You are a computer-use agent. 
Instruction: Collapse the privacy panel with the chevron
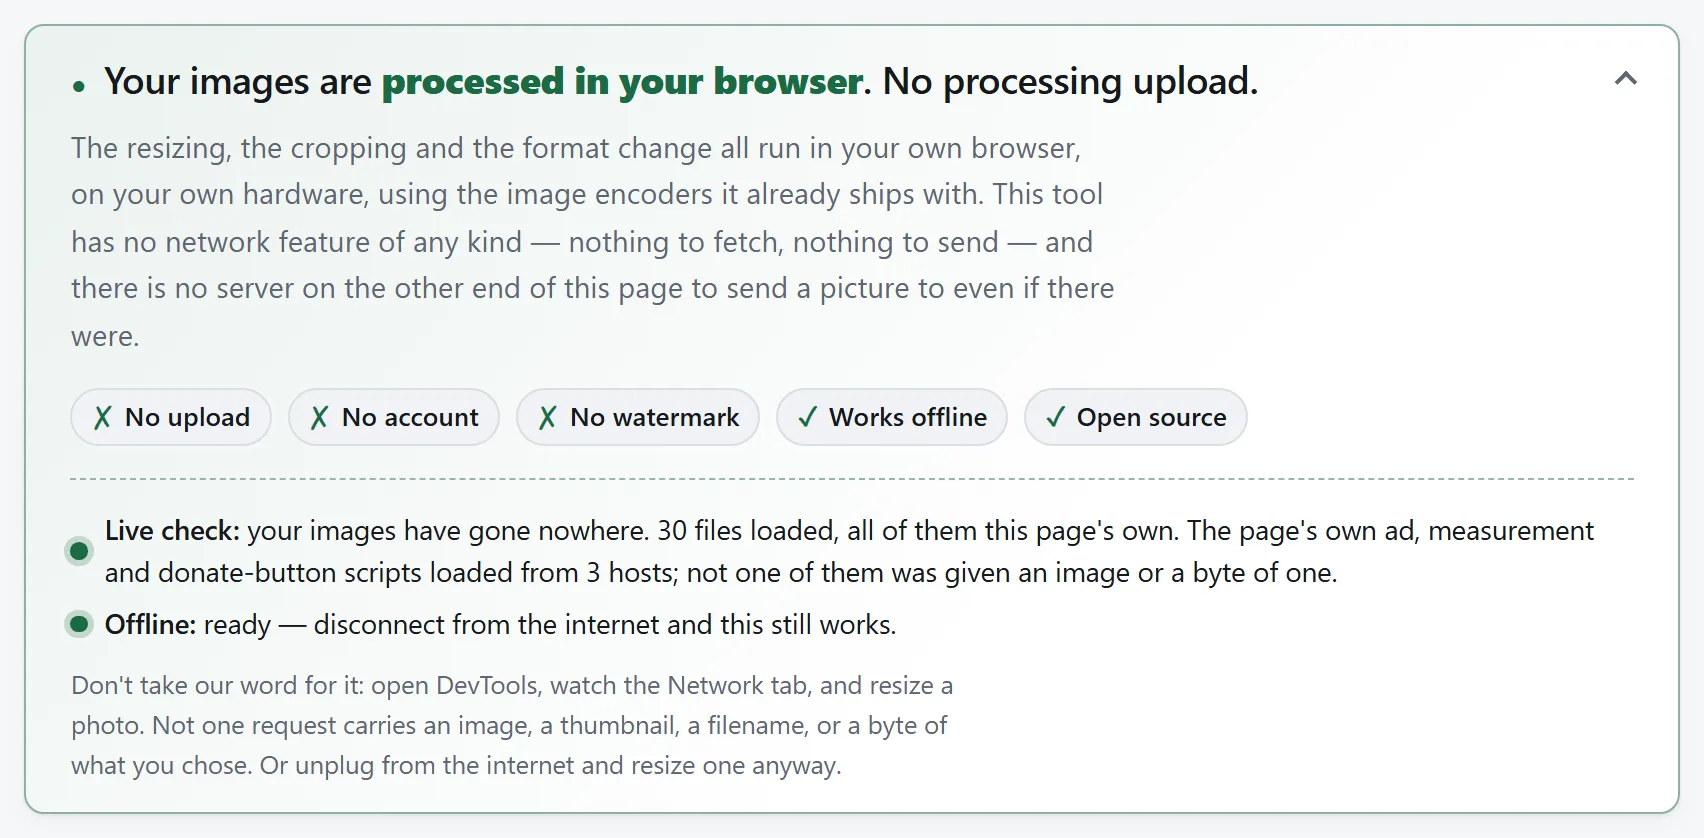coord(1625,78)
